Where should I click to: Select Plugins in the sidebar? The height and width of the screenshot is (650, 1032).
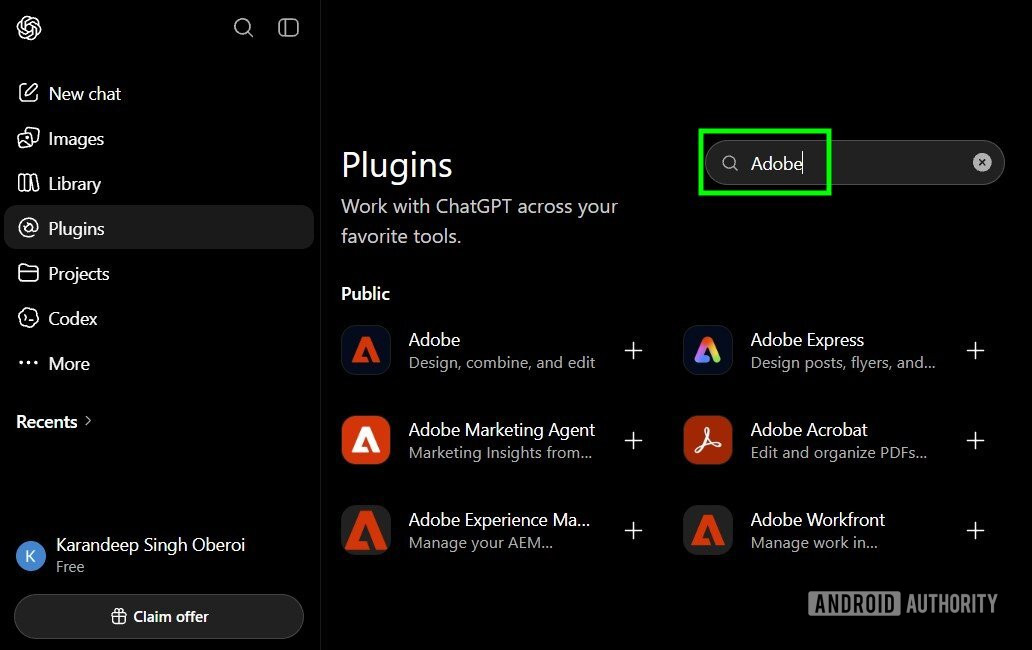coord(159,228)
